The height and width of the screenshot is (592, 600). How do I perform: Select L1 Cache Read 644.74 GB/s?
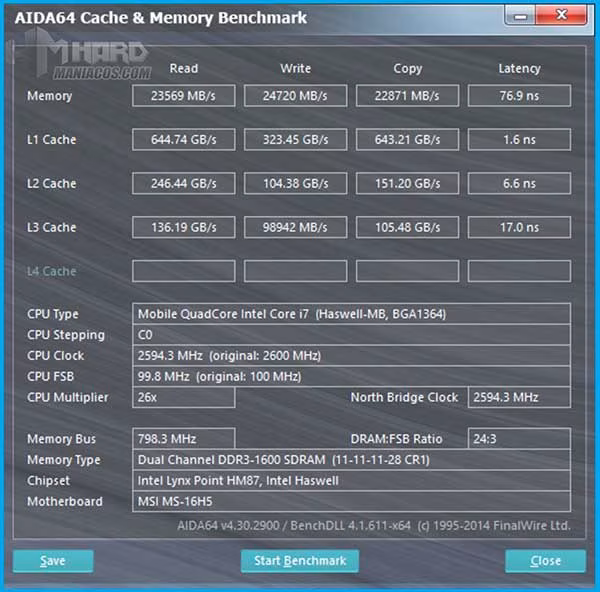(x=184, y=140)
